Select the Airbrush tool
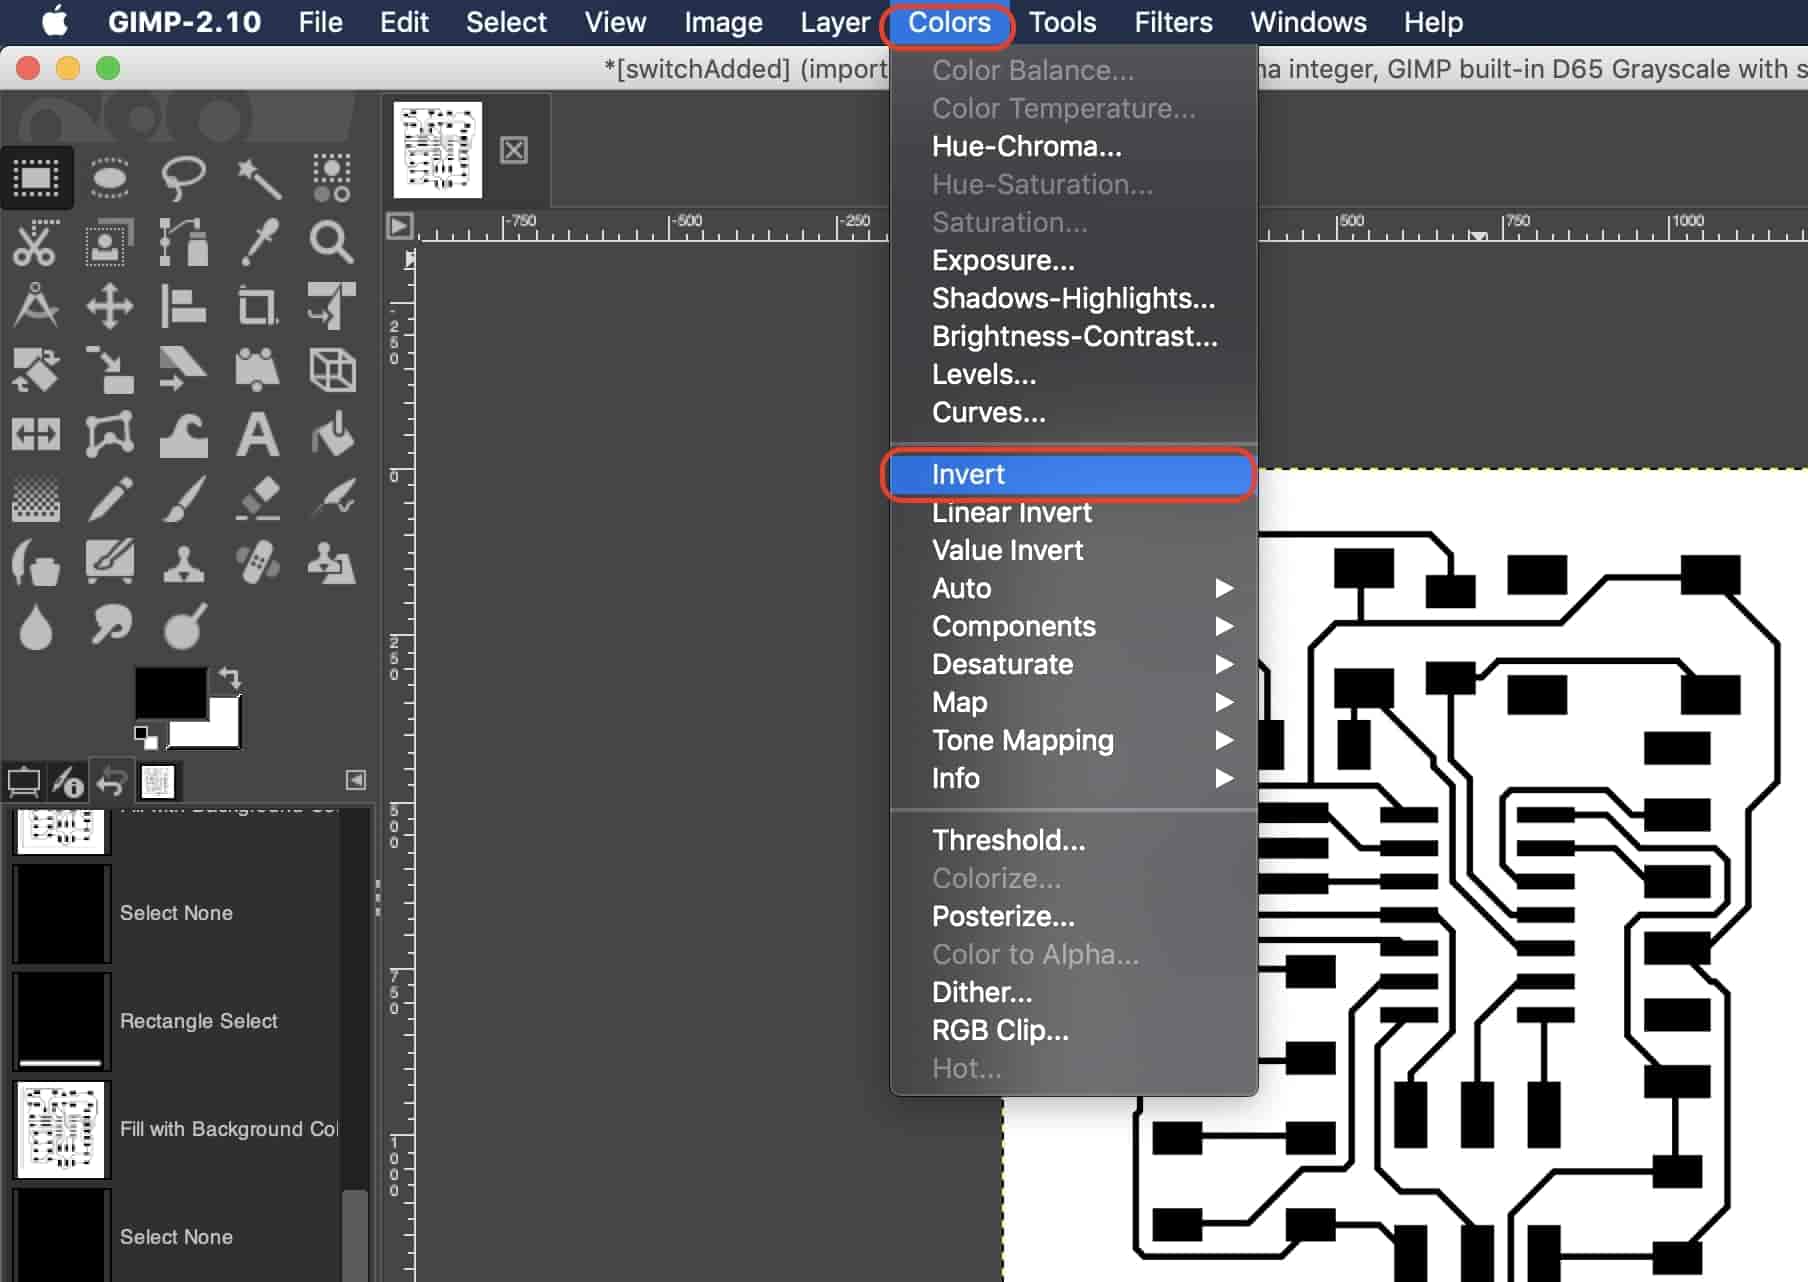The width and height of the screenshot is (1808, 1282). tap(332, 498)
